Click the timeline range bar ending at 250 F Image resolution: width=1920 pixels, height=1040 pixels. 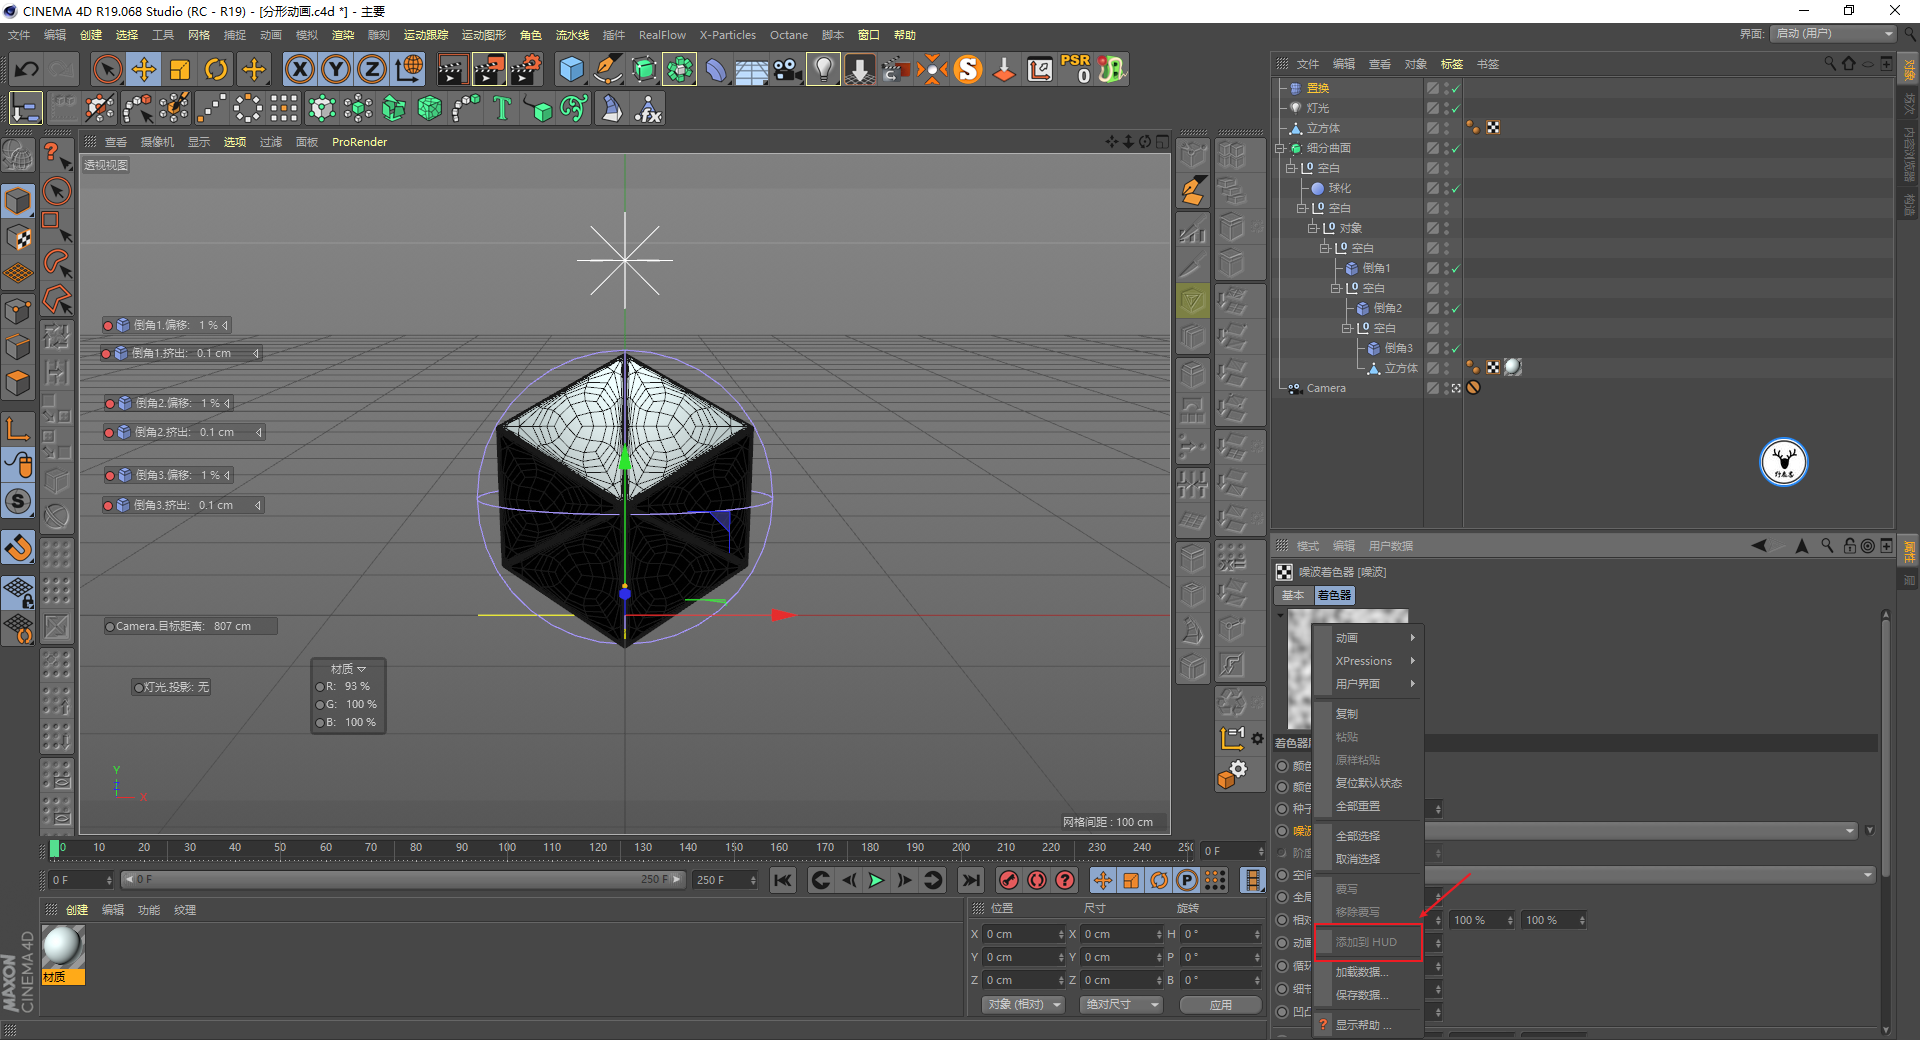pyautogui.click(x=402, y=880)
